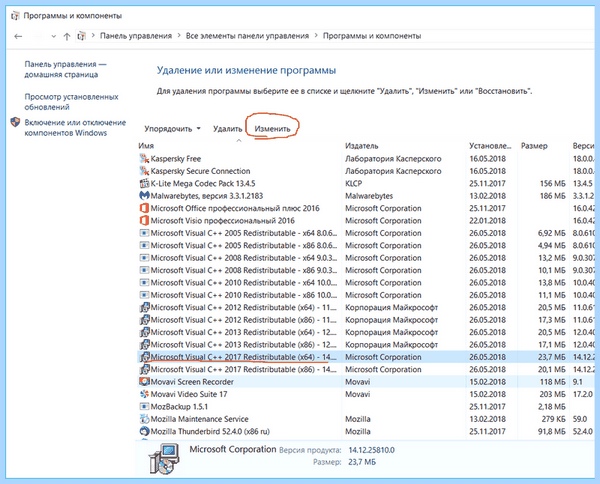The width and height of the screenshot is (600, 484).
Task: Sort by the Версия column header
Action: tap(583, 146)
